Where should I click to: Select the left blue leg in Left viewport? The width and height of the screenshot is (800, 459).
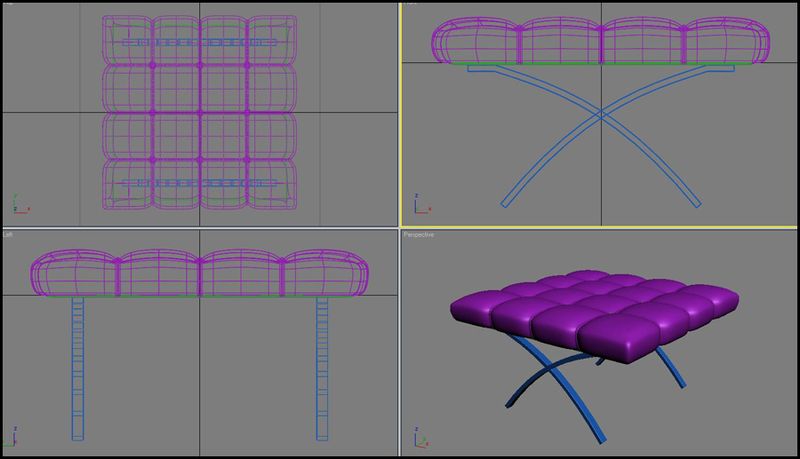pyautogui.click(x=78, y=368)
